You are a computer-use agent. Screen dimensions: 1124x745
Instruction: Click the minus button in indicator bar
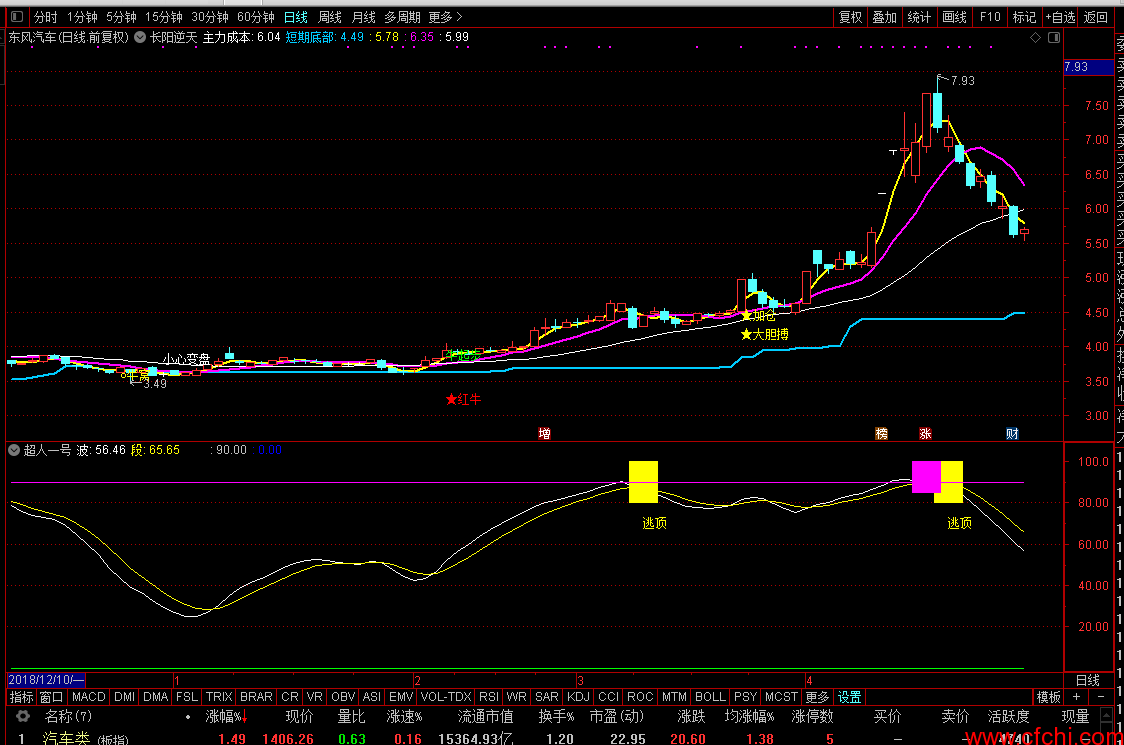click(x=1100, y=696)
